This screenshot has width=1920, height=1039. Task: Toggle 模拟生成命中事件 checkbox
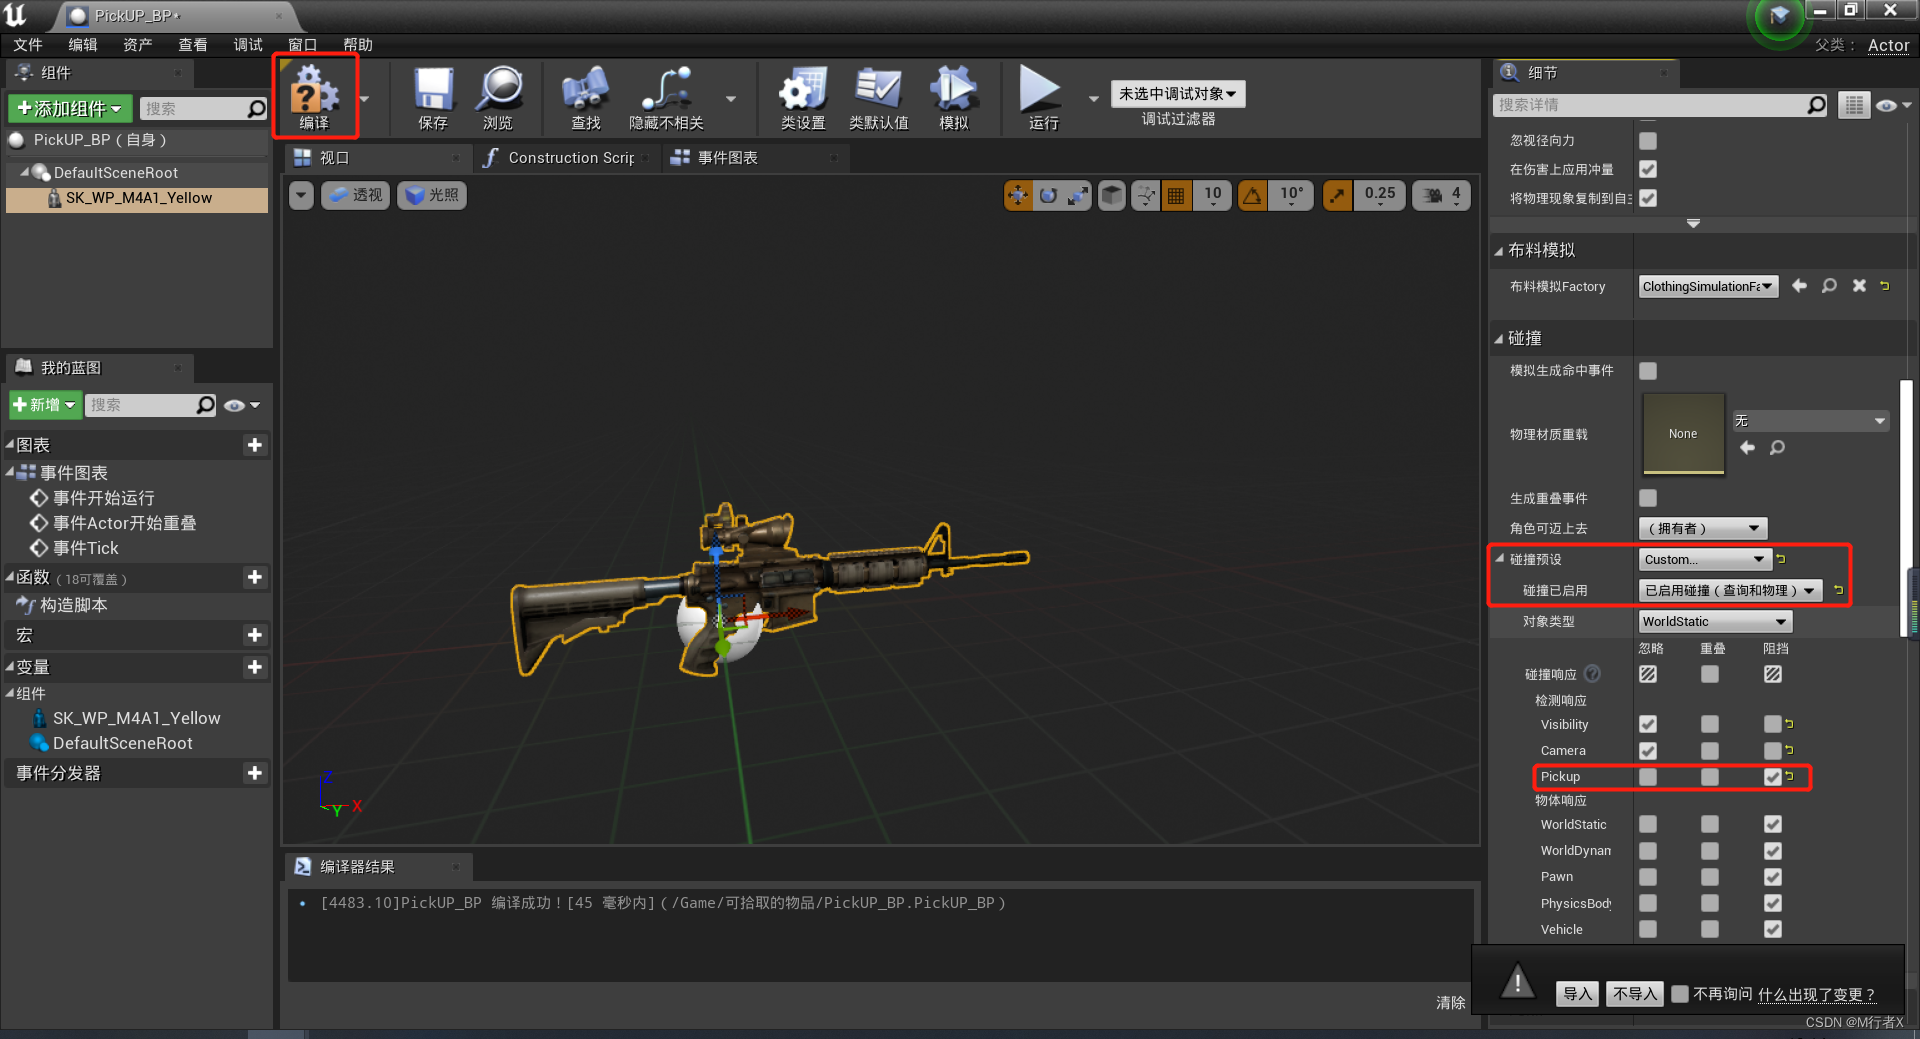point(1648,371)
